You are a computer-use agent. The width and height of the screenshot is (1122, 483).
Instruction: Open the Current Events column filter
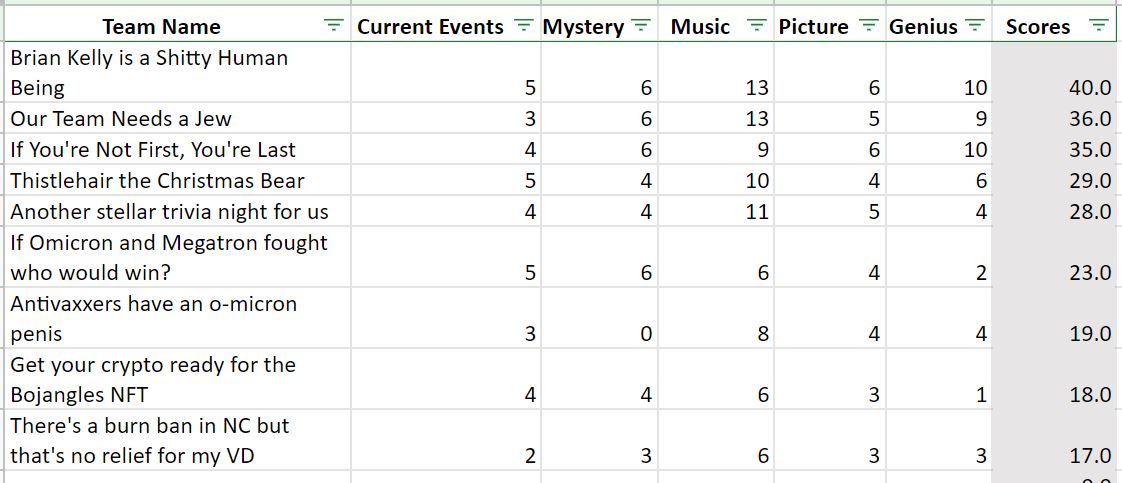525,26
